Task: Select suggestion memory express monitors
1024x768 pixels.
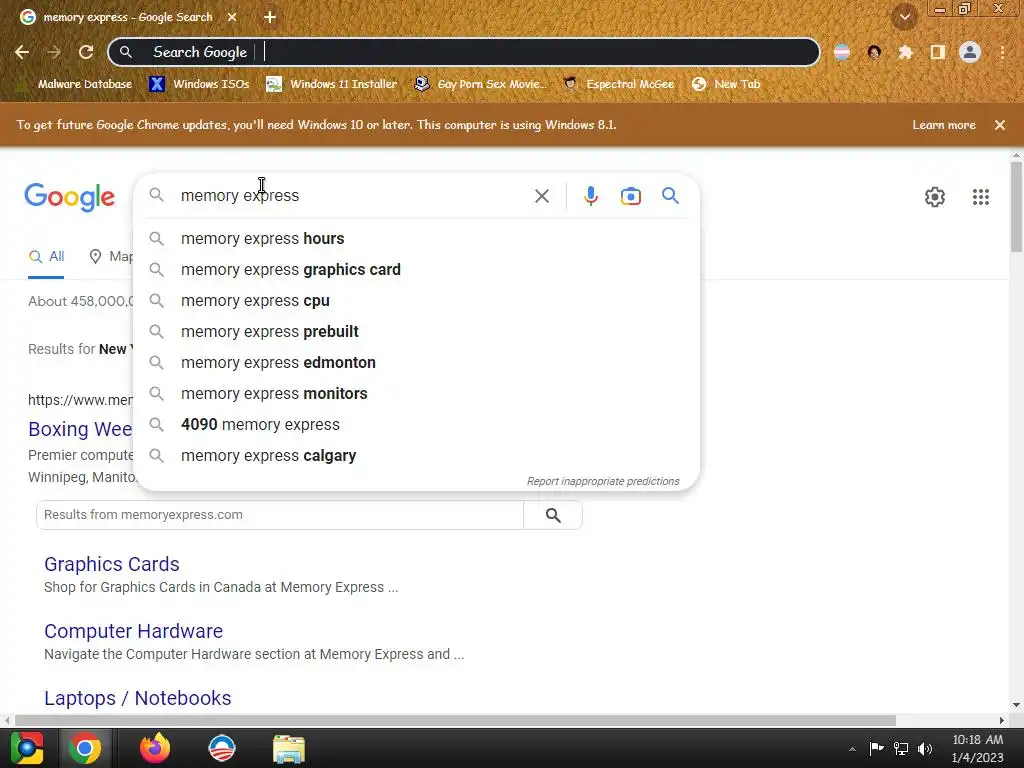Action: pos(417,394)
